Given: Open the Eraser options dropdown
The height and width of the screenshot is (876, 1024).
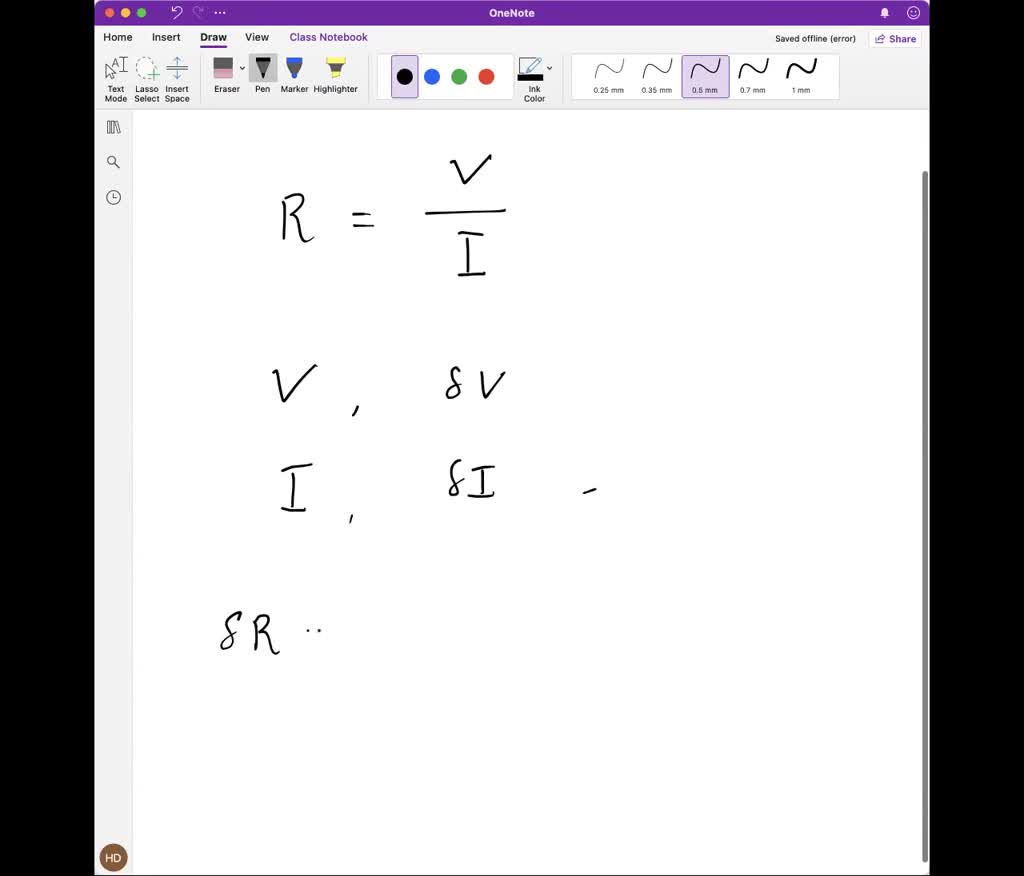Looking at the screenshot, I should (241, 68).
